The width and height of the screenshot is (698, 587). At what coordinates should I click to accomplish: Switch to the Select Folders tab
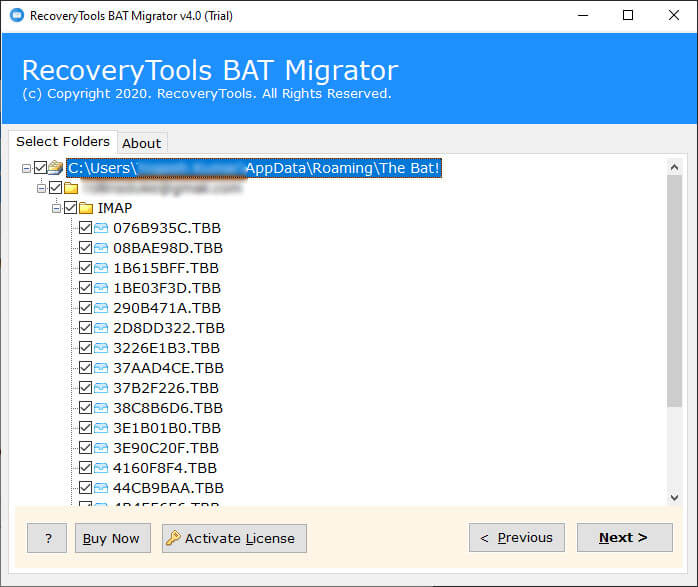[x=63, y=142]
